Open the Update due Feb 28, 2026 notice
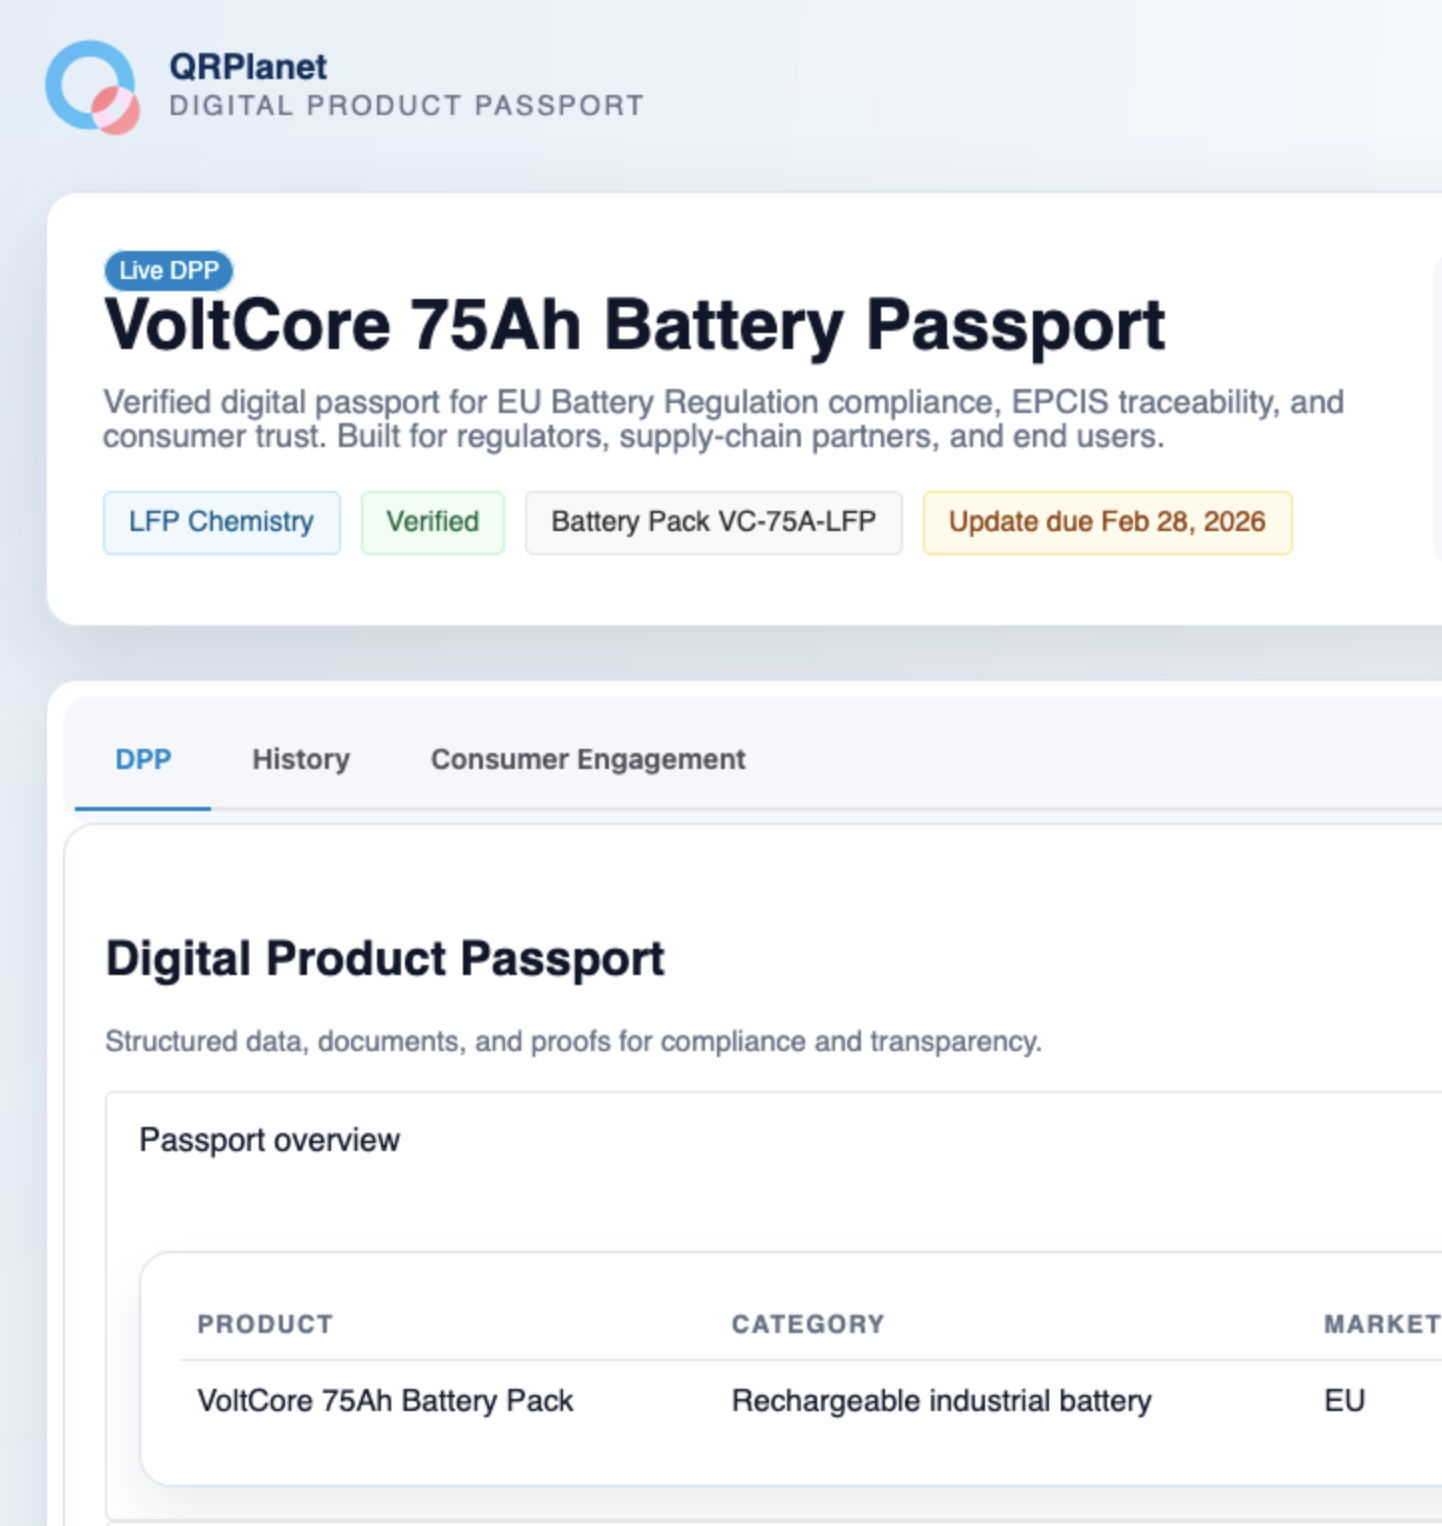 [1106, 521]
